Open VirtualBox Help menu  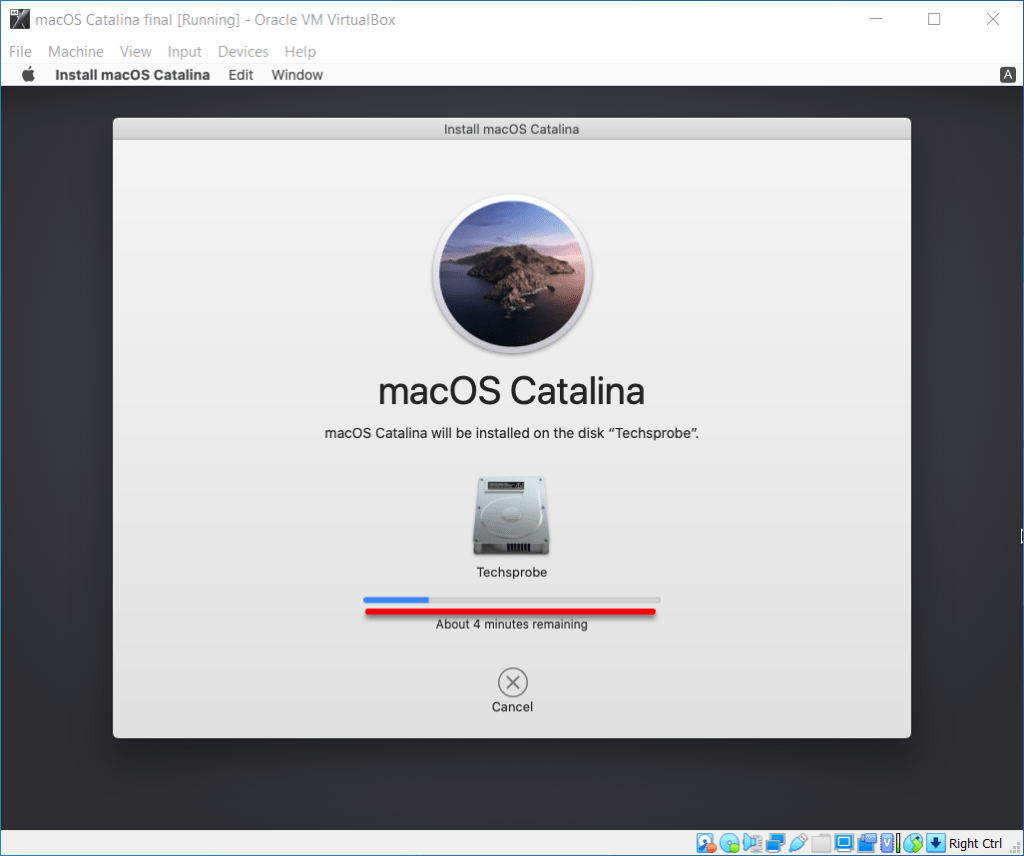tap(300, 52)
